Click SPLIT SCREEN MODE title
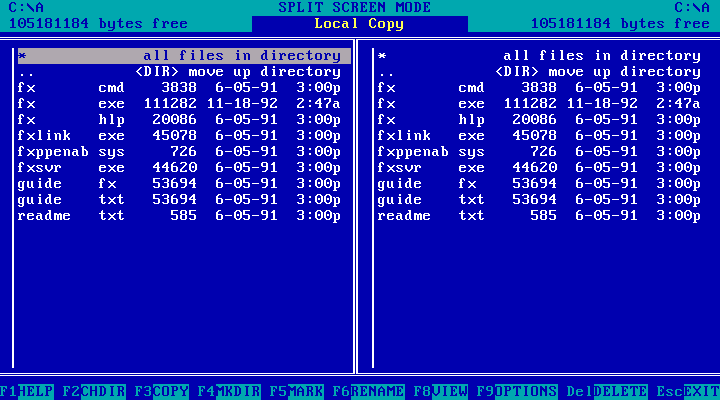Image resolution: width=720 pixels, height=400 pixels. tap(355, 7)
